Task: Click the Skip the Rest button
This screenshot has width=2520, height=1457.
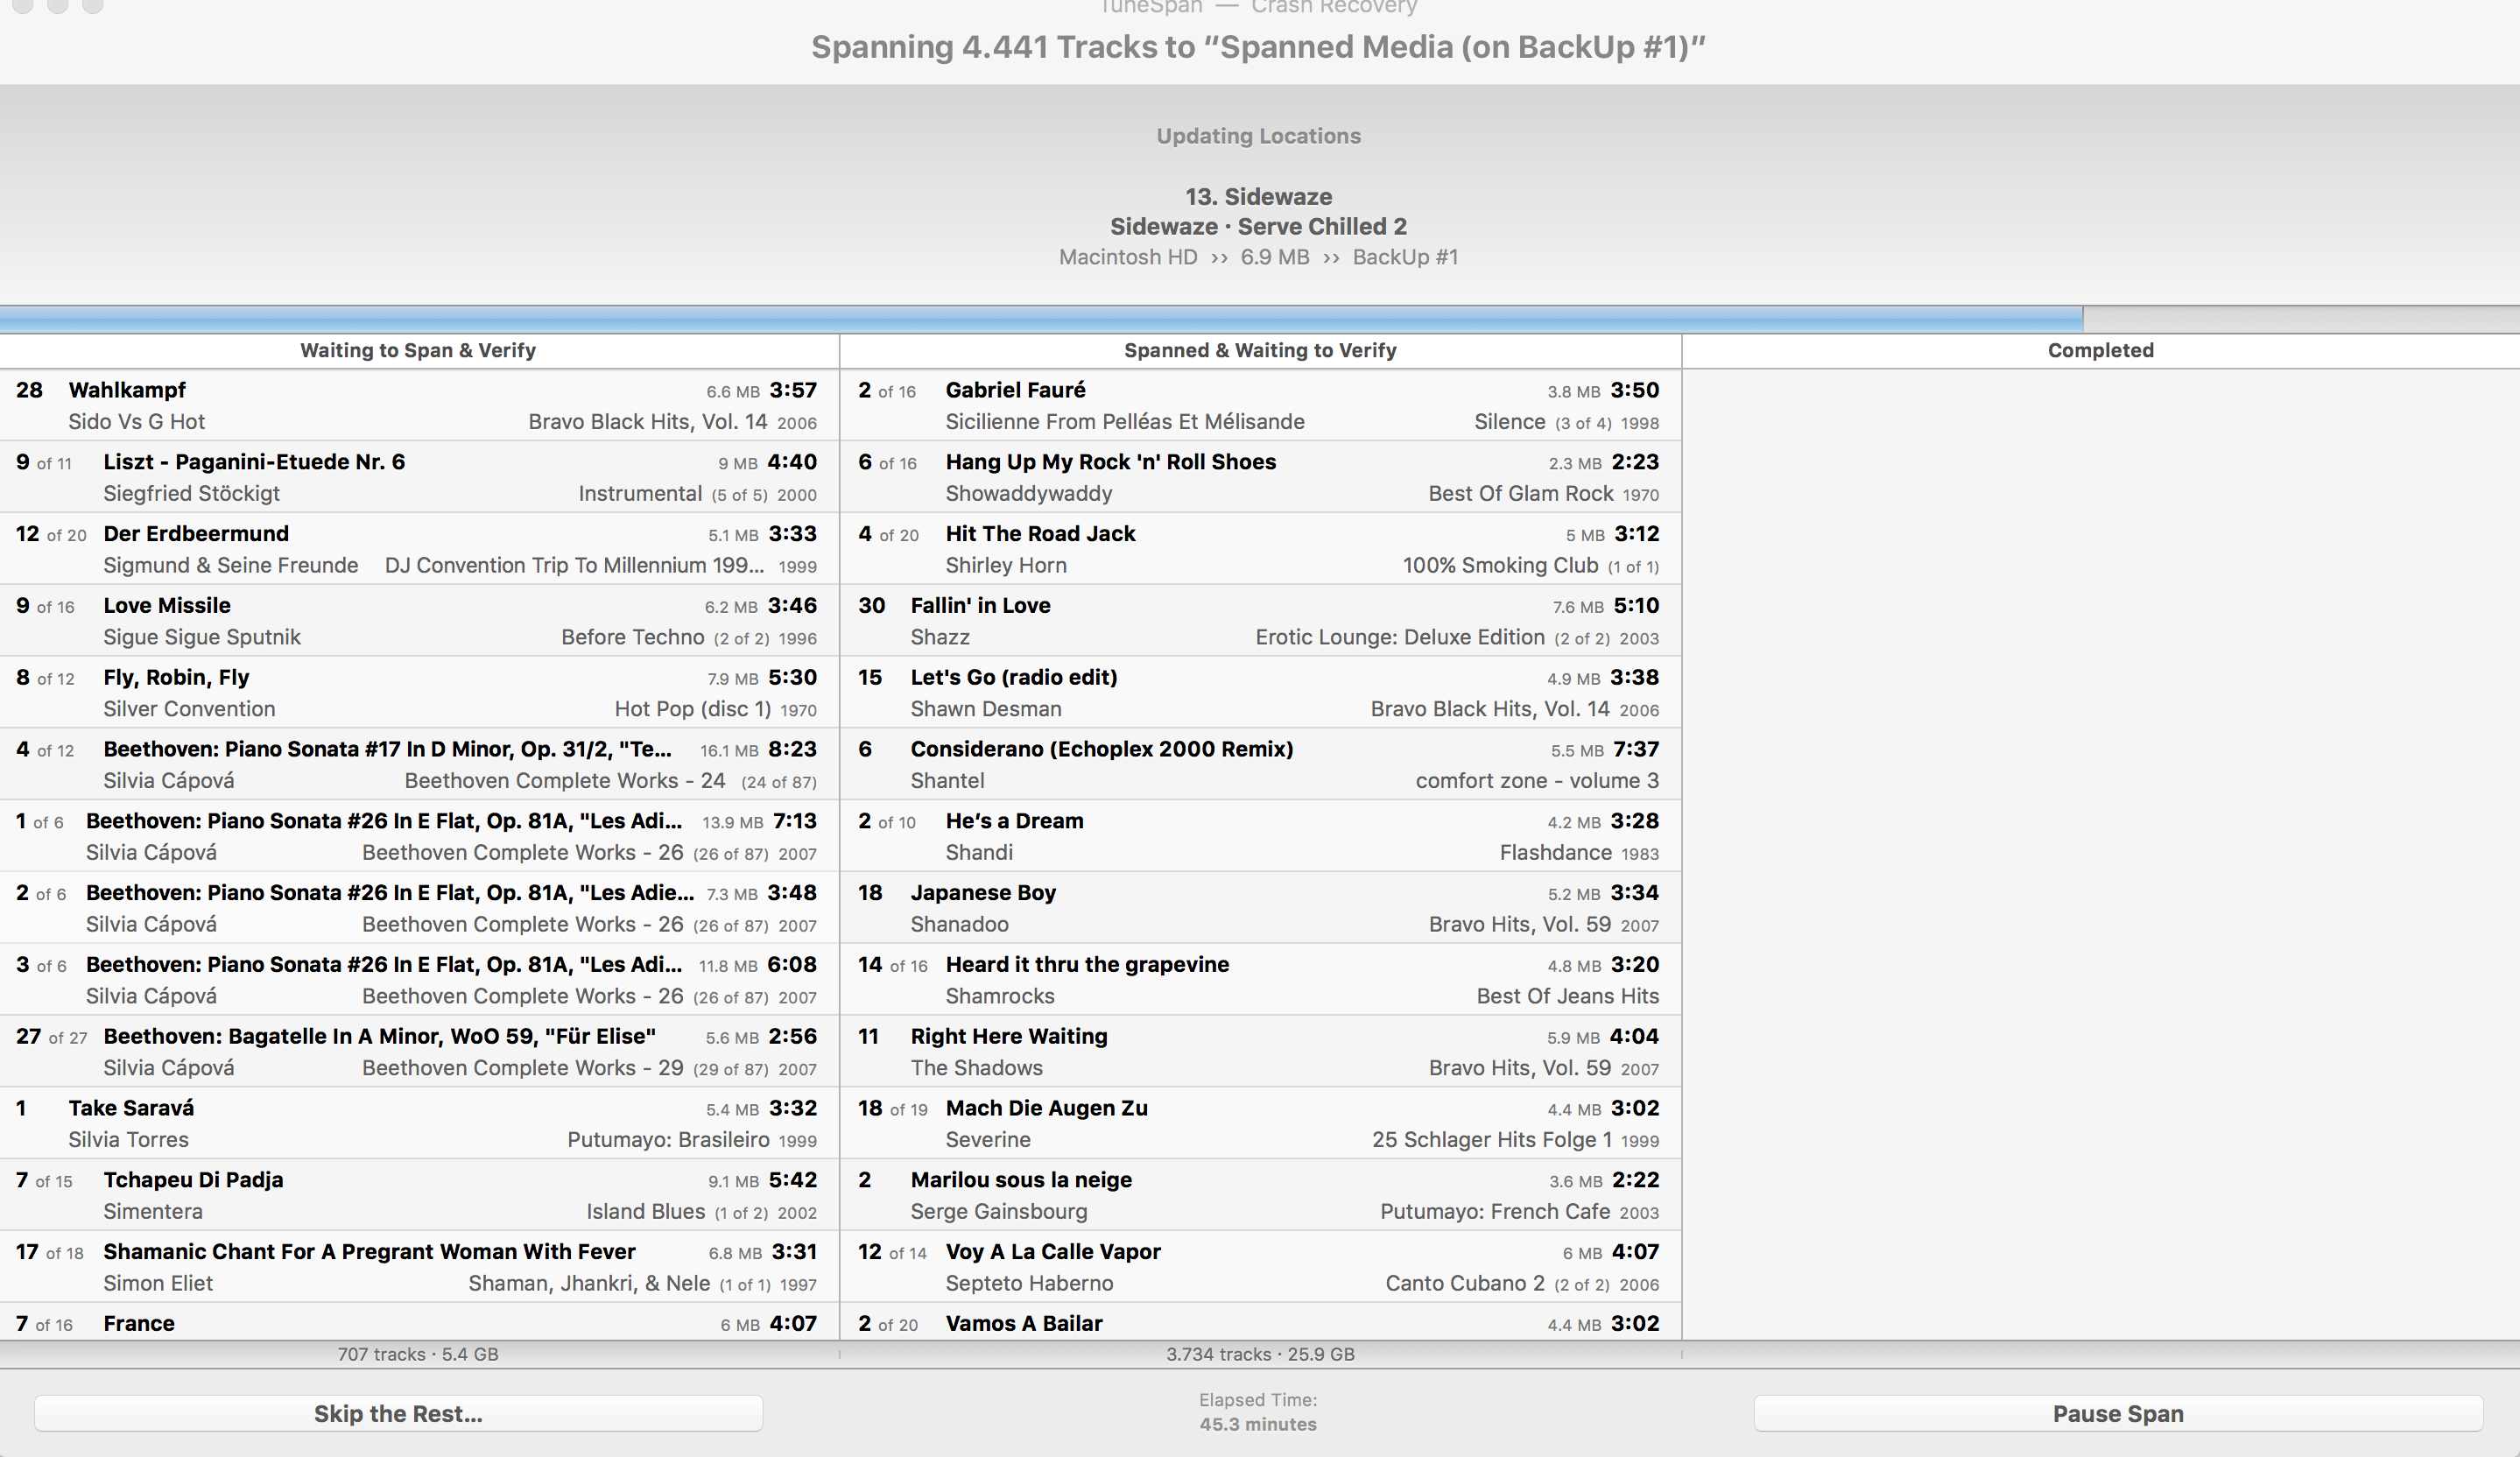Action: point(398,1413)
